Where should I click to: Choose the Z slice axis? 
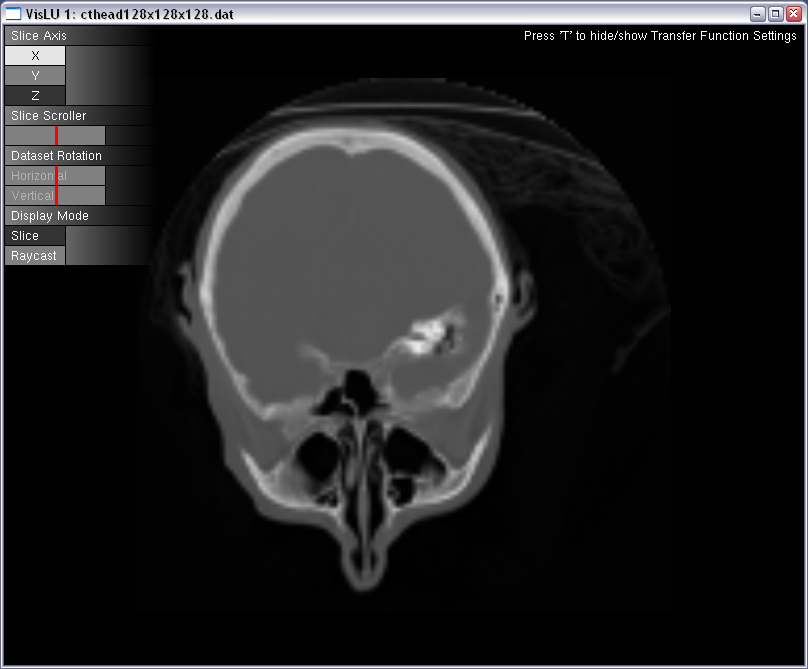[x=35, y=96]
